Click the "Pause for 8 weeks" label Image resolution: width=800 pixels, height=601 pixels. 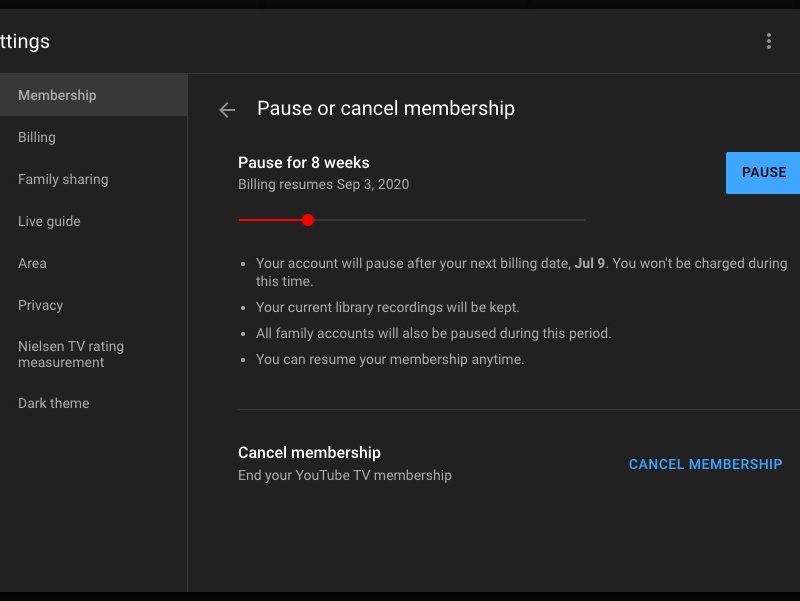pyautogui.click(x=304, y=162)
